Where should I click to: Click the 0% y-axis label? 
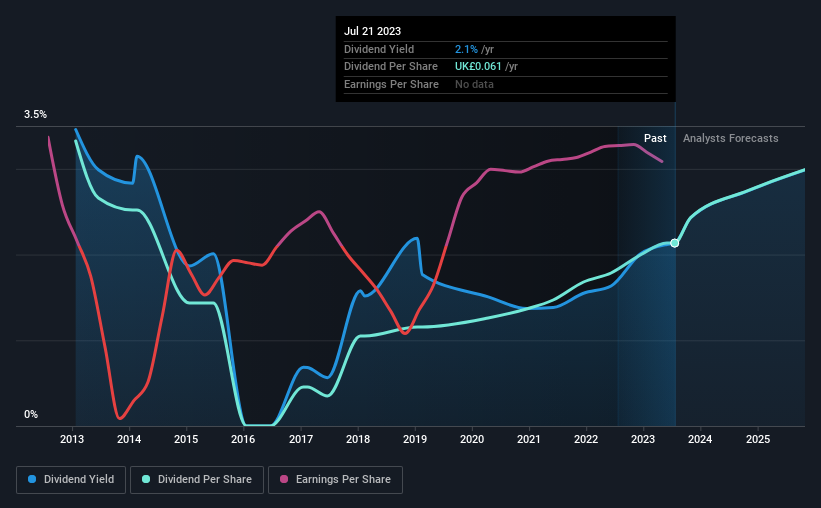[31, 414]
